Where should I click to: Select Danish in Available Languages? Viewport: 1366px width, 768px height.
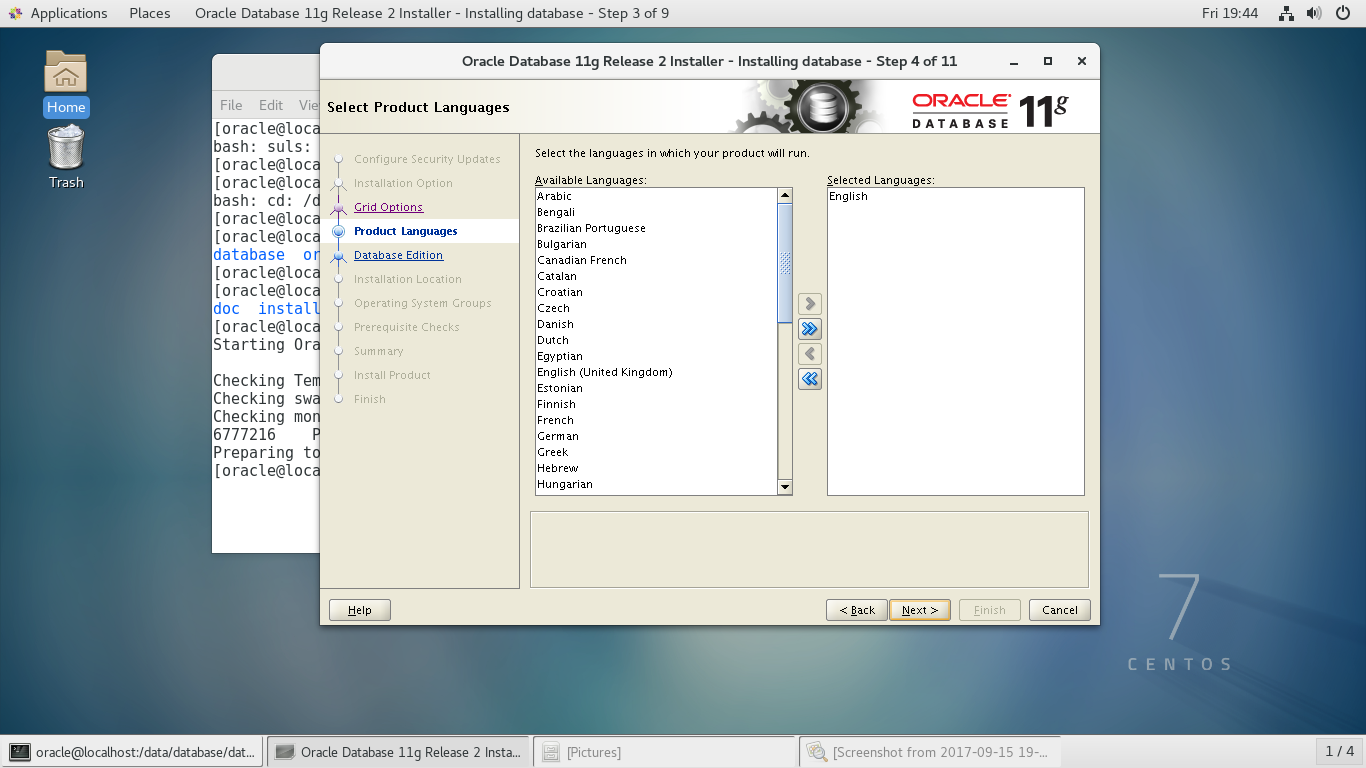[656, 324]
